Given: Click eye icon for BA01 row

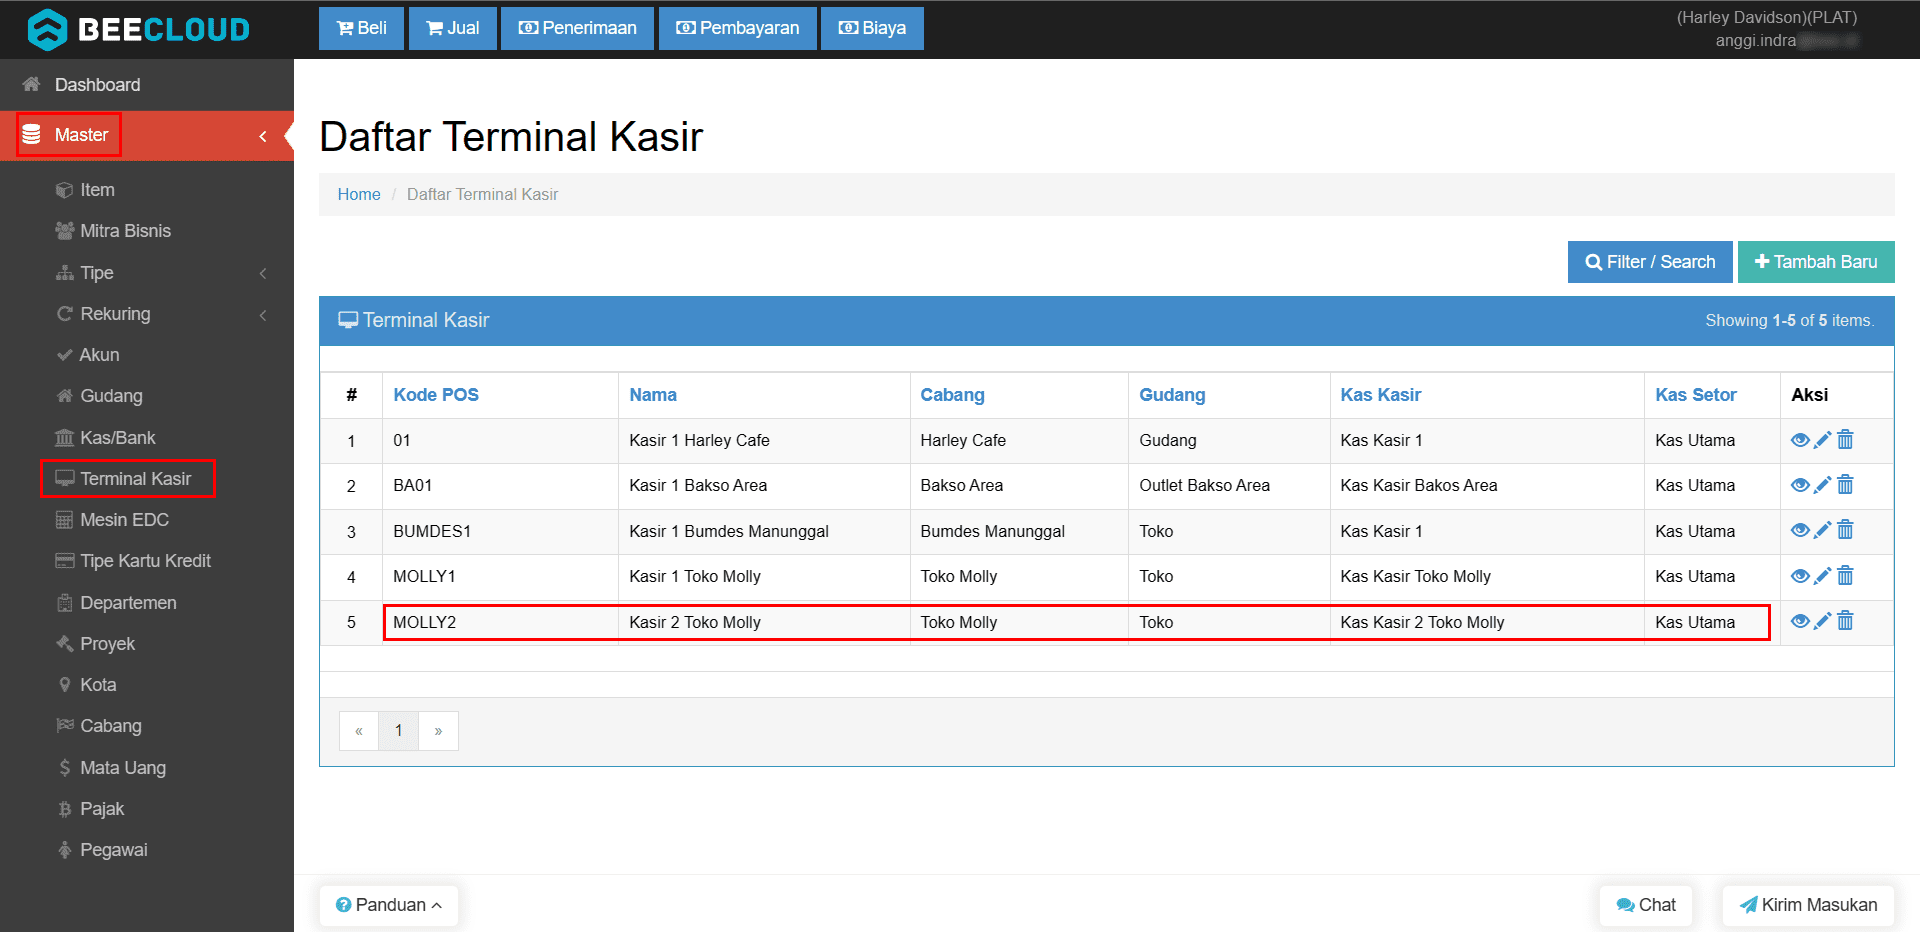Looking at the screenshot, I should coord(1800,485).
